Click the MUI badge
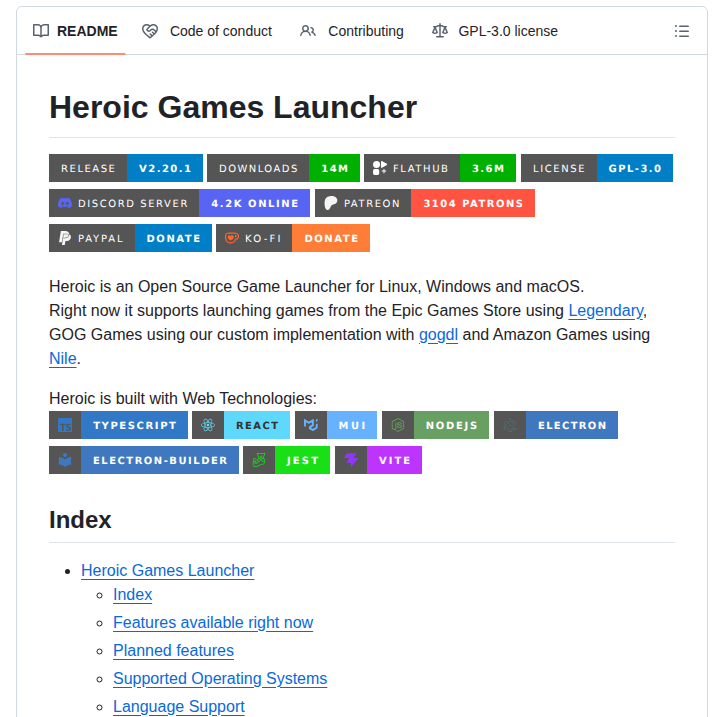This screenshot has height=717, width=724. pyautogui.click(x=336, y=425)
